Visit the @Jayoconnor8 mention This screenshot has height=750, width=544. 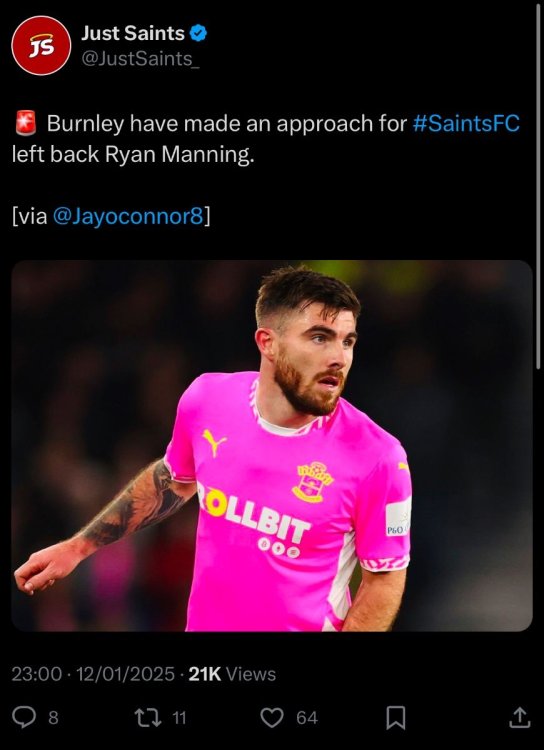click(128, 217)
